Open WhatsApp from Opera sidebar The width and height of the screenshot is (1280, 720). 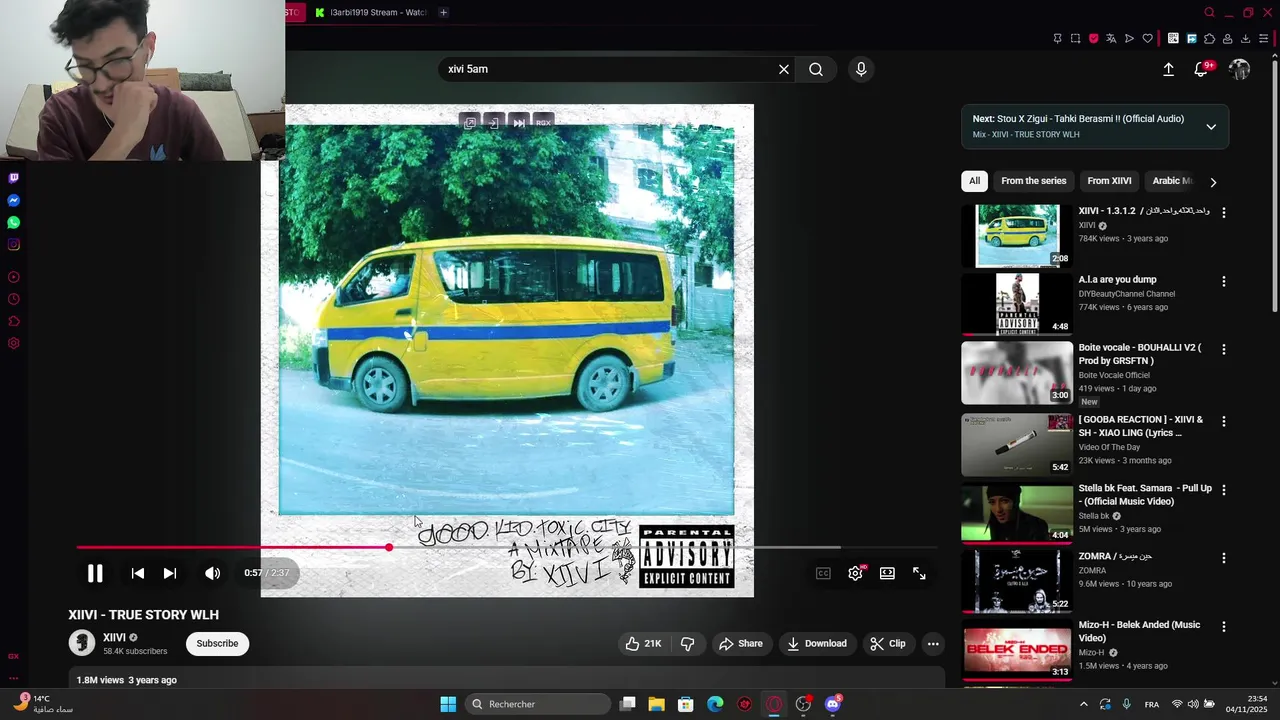pyautogui.click(x=14, y=222)
